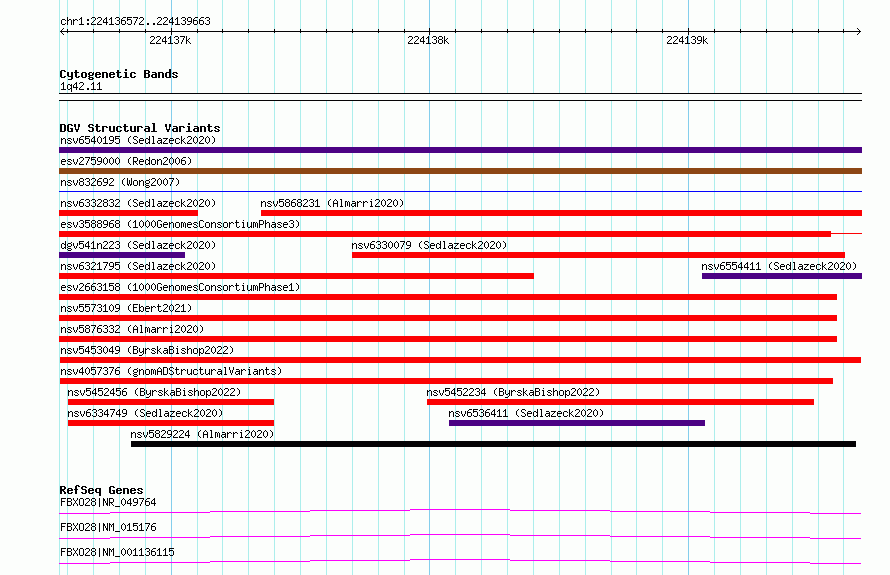Click nsv4057376 (gnomADStructuralVariants) label

tap(171, 371)
